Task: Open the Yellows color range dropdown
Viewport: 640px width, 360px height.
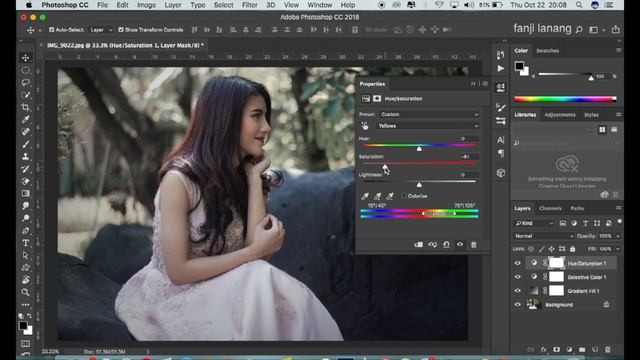Action: pos(427,126)
